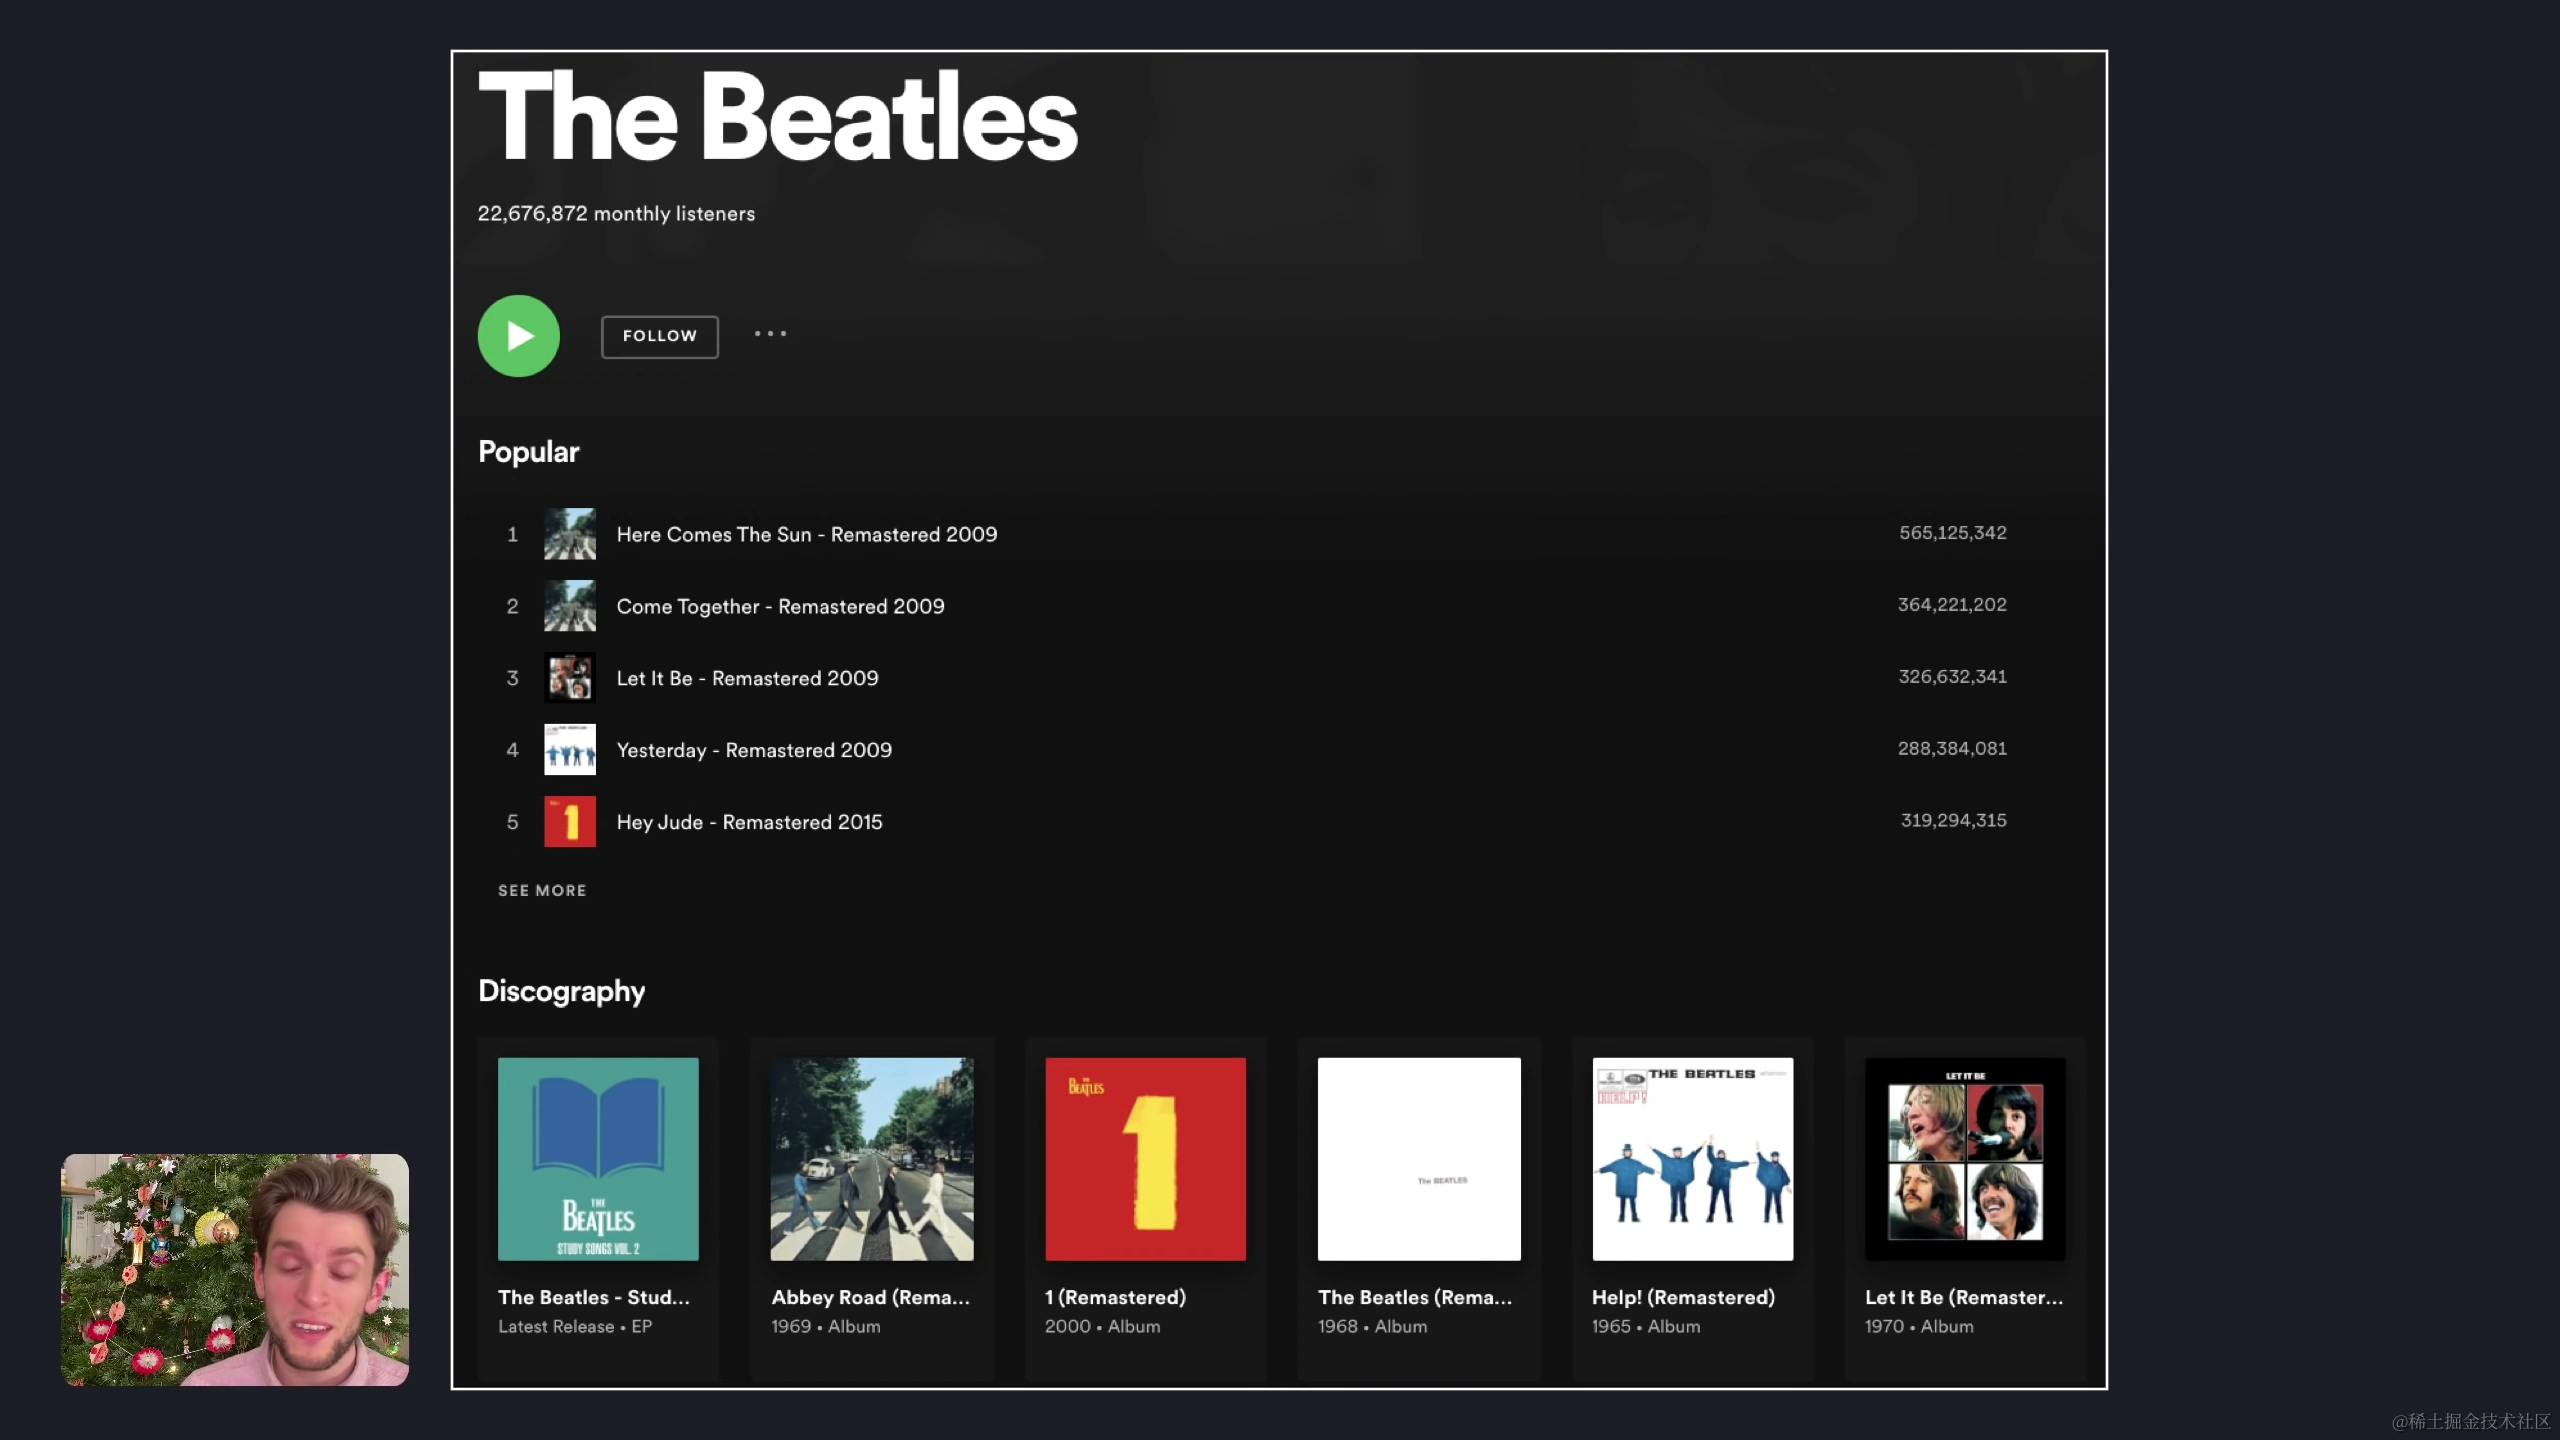The height and width of the screenshot is (1440, 2560).
Task: Click the presenter webcam video overlay
Action: 235,1270
